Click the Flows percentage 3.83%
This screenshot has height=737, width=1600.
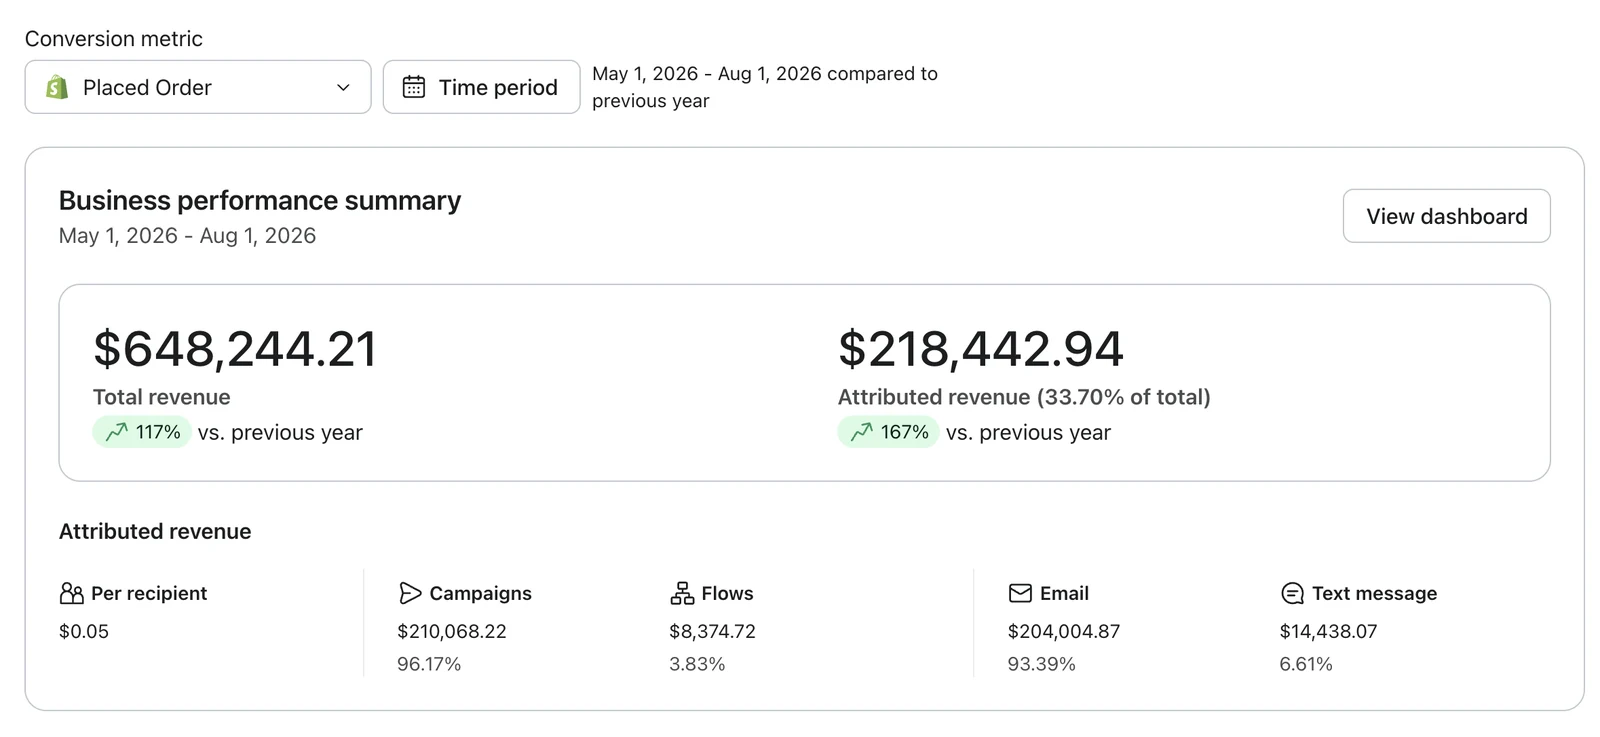[x=697, y=664]
